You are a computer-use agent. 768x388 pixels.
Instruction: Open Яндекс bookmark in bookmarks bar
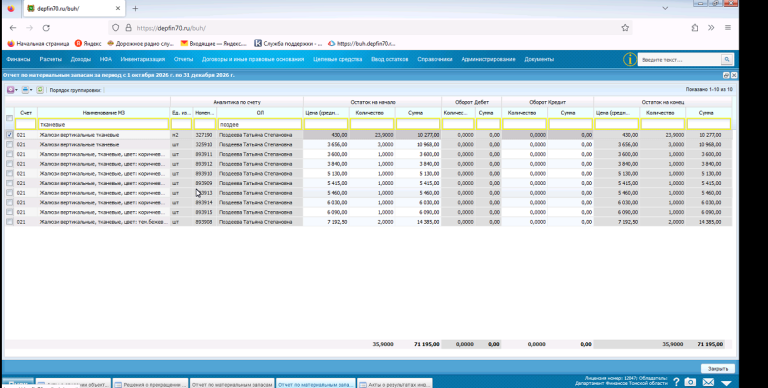[88, 44]
